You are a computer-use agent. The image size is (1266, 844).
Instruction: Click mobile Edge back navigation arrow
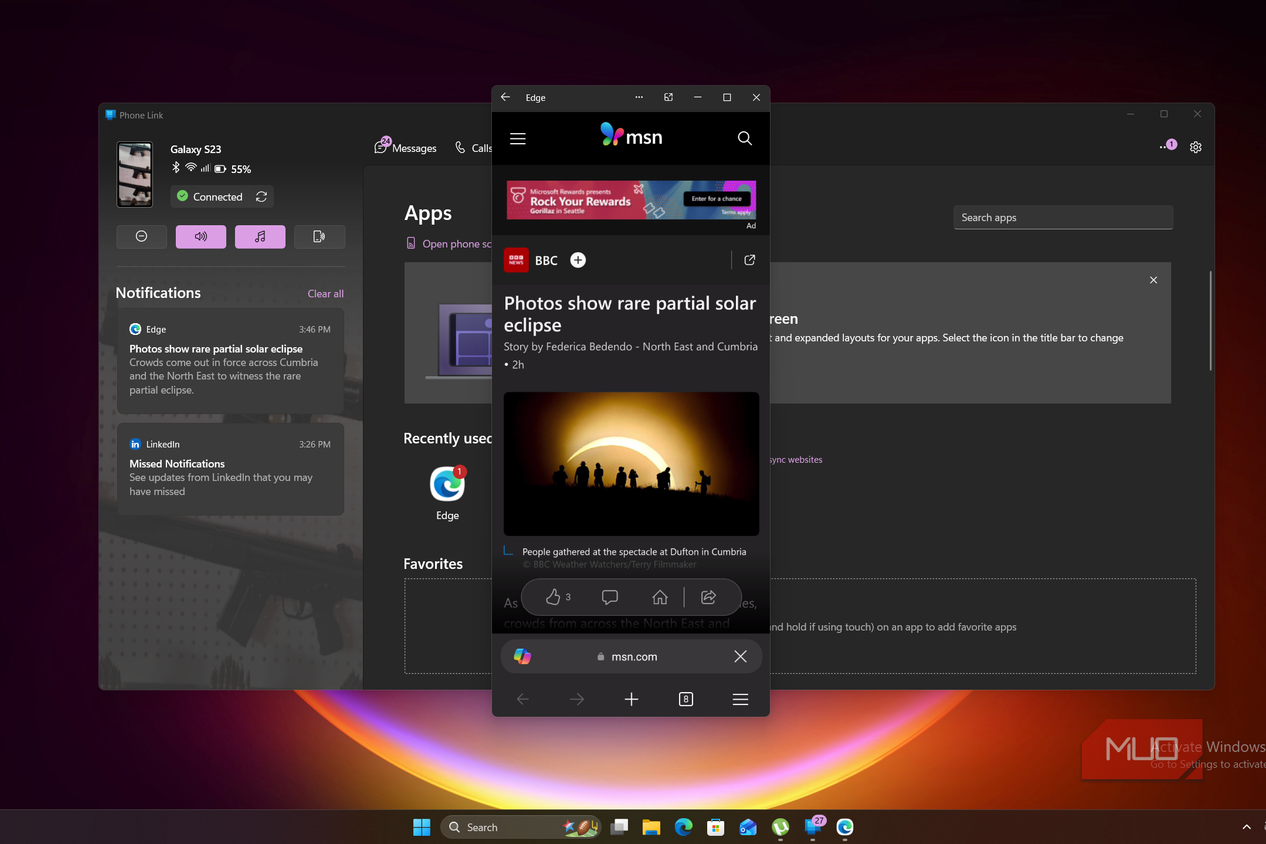[x=522, y=700]
